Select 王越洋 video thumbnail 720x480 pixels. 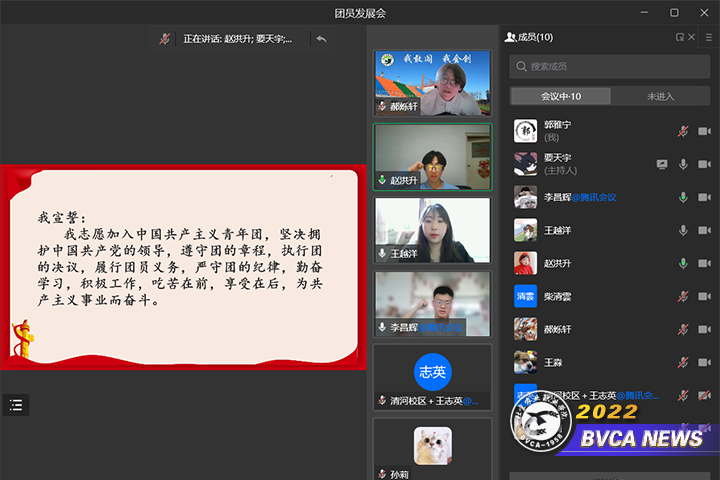tap(432, 230)
